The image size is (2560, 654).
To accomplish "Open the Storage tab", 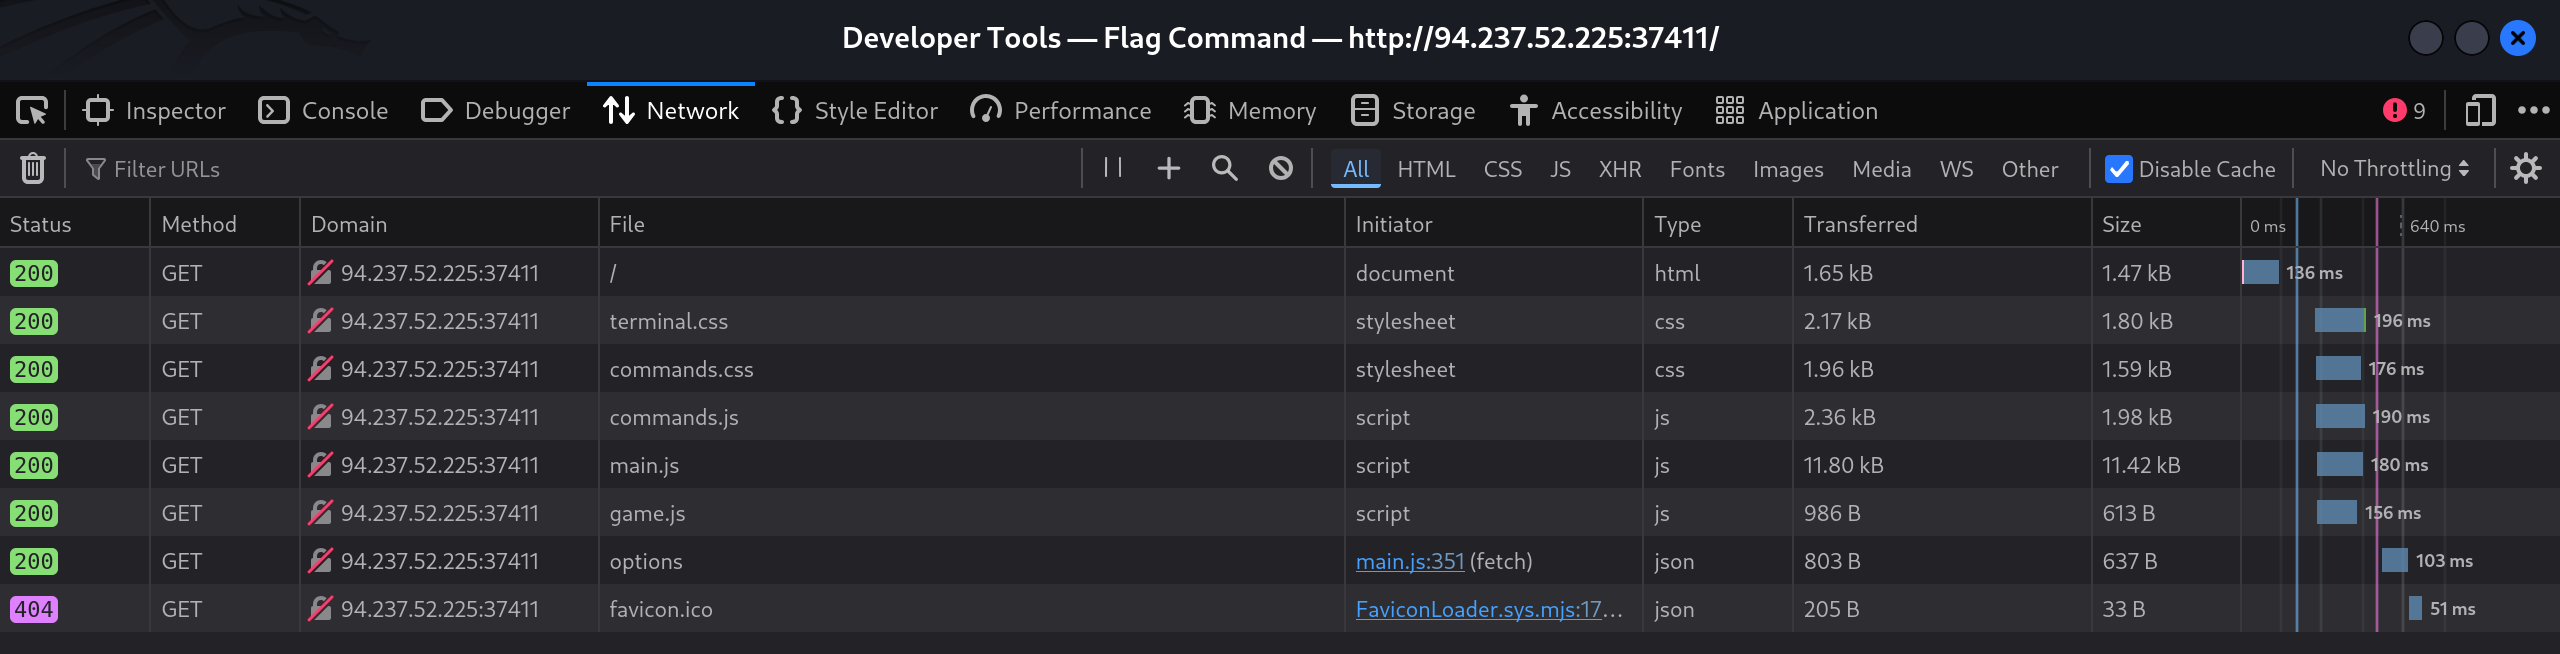I will (1413, 110).
